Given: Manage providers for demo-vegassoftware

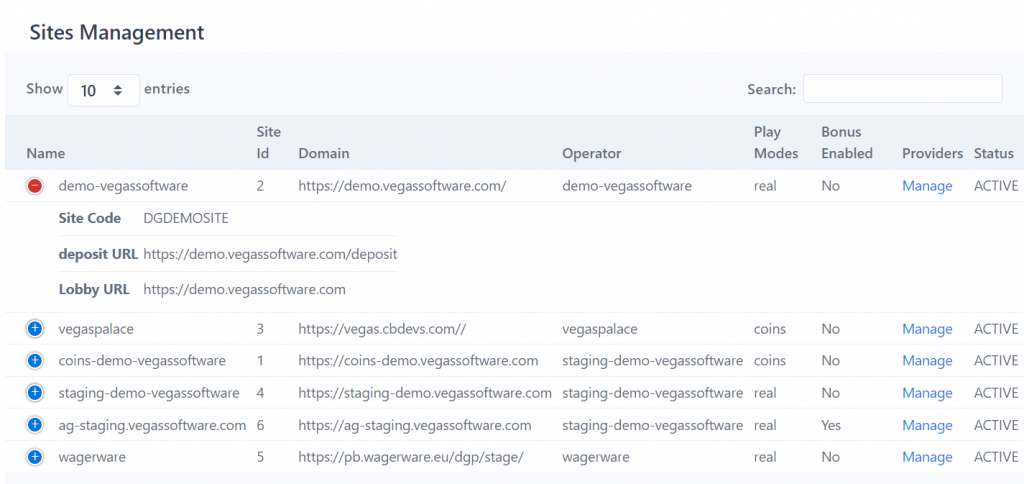Looking at the screenshot, I should click(x=927, y=186).
